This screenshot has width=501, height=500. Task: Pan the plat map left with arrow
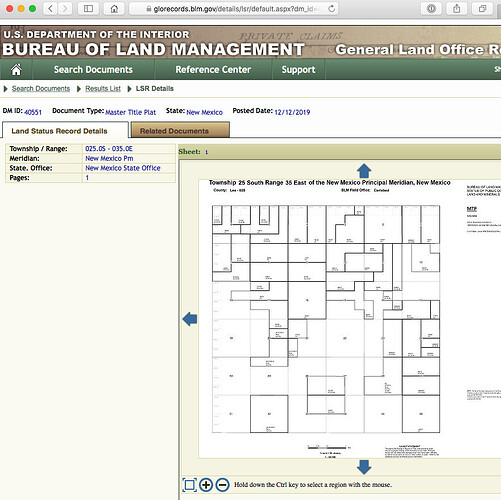pos(190,319)
